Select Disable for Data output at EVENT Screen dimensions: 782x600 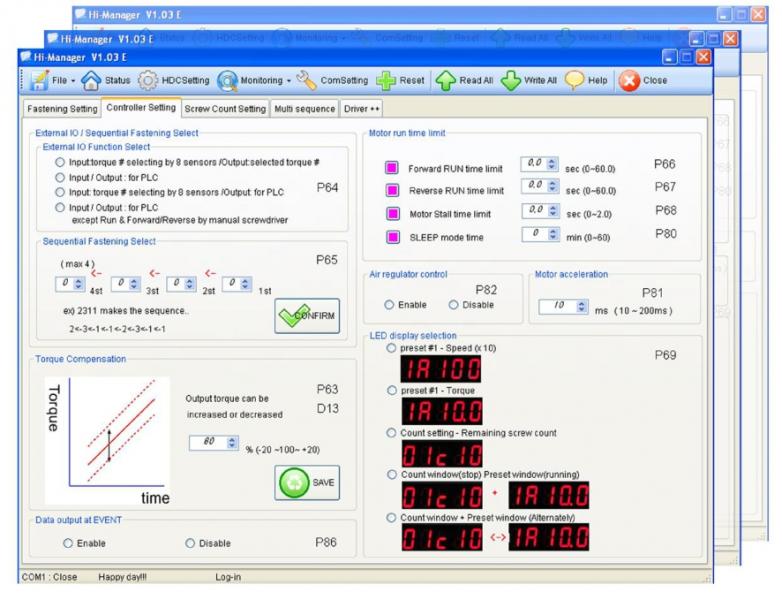190,543
